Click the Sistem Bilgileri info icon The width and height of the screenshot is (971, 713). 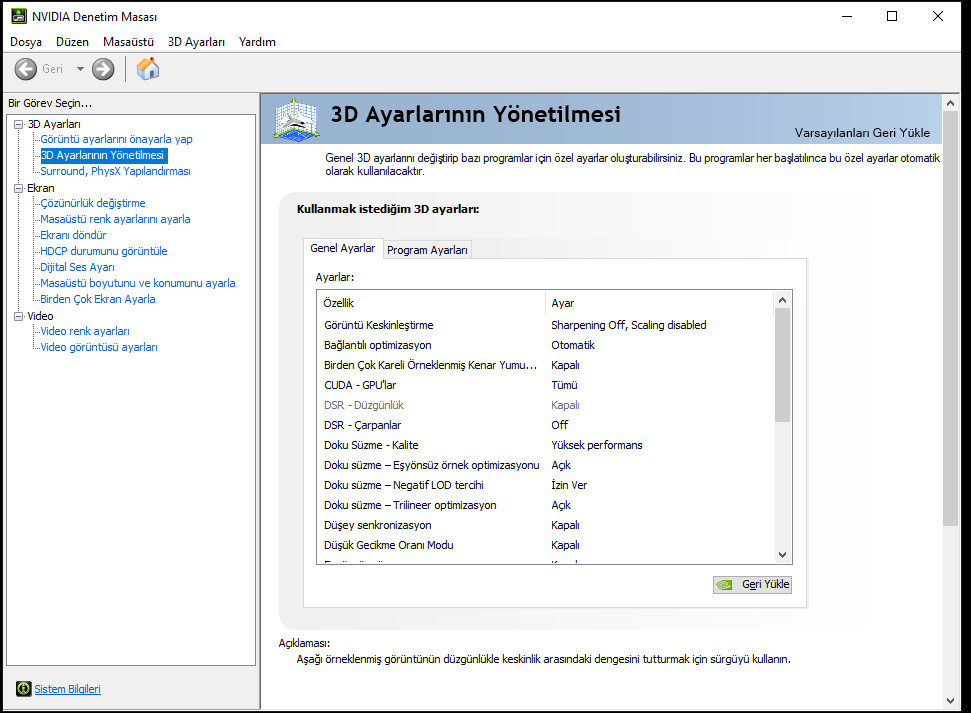pyautogui.click(x=24, y=689)
